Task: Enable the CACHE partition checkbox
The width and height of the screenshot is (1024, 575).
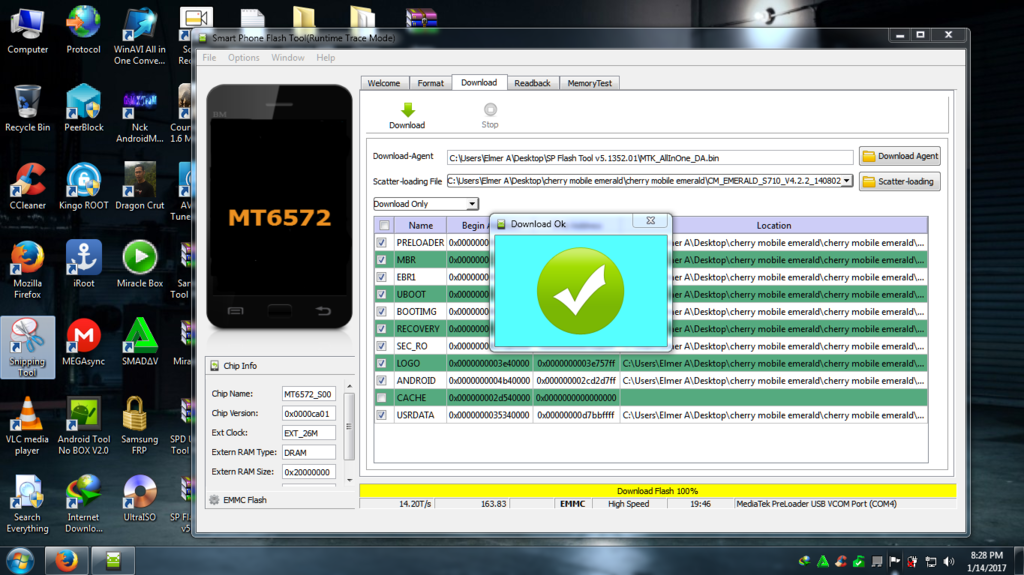Action: click(382, 398)
